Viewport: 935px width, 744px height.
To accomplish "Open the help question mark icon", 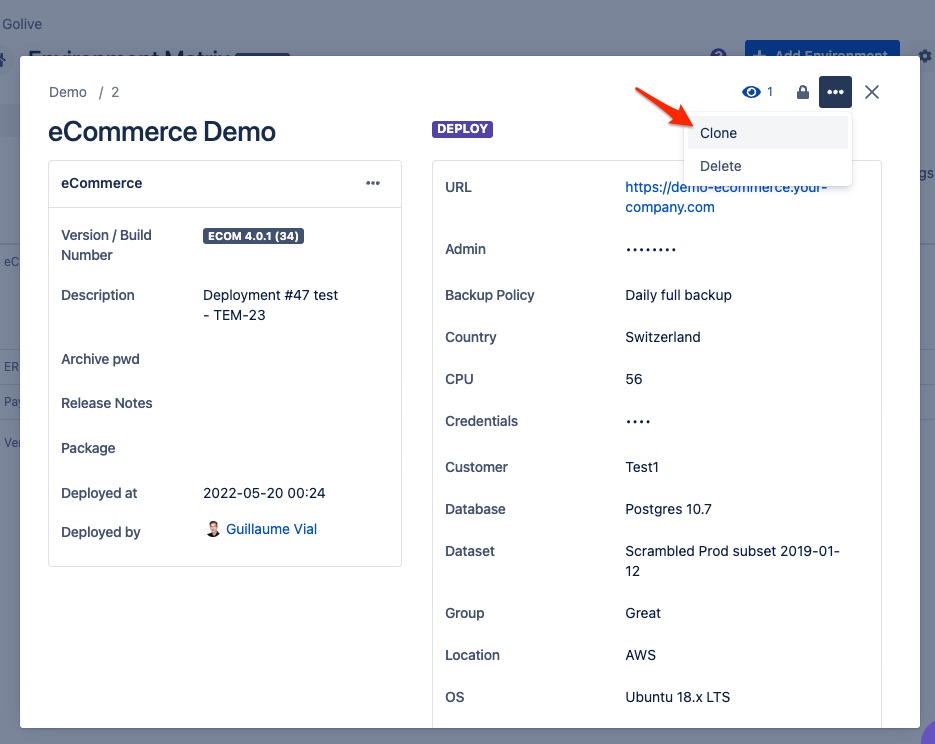I will [717, 55].
